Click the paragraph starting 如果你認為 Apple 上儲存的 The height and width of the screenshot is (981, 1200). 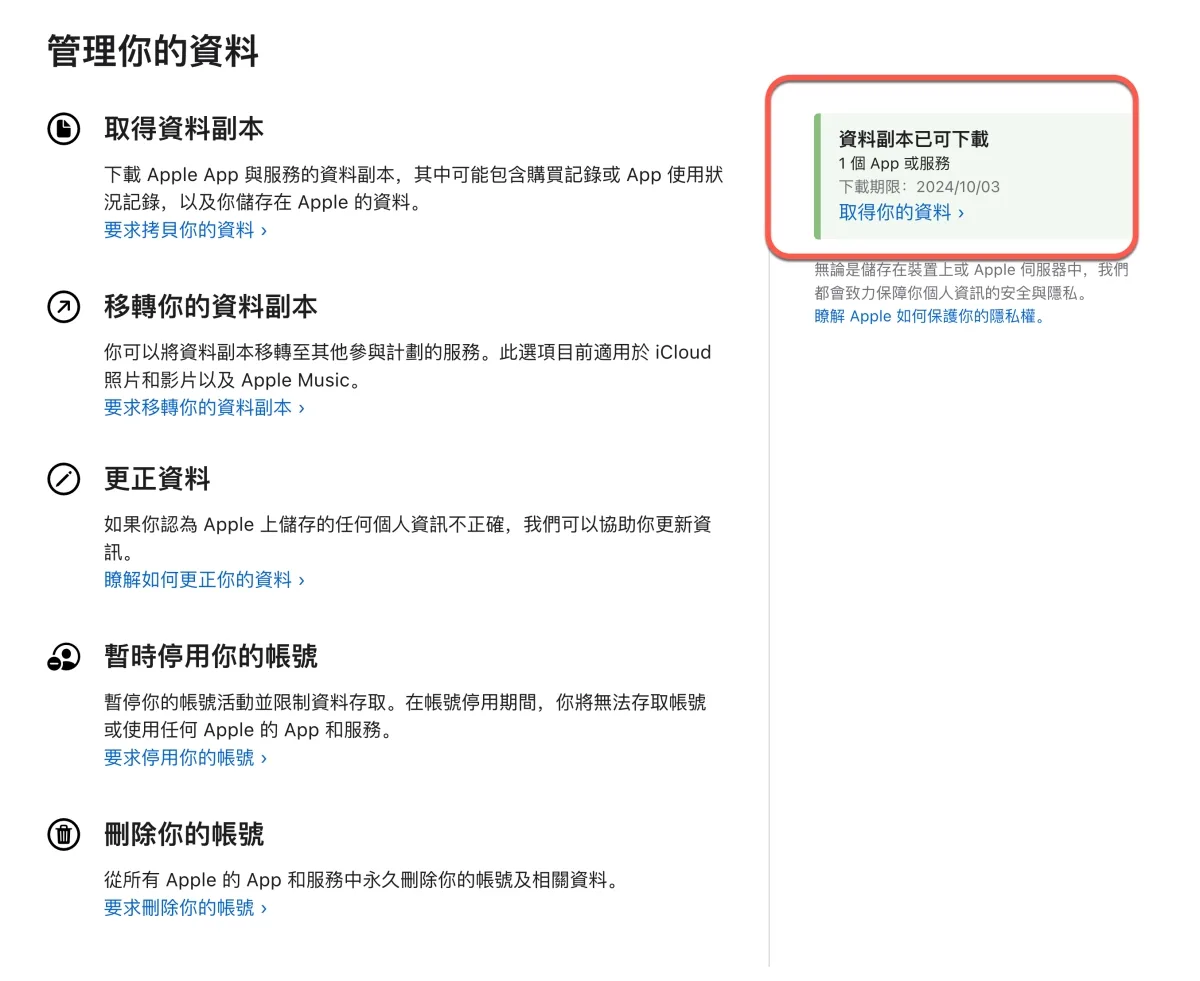pos(408,538)
